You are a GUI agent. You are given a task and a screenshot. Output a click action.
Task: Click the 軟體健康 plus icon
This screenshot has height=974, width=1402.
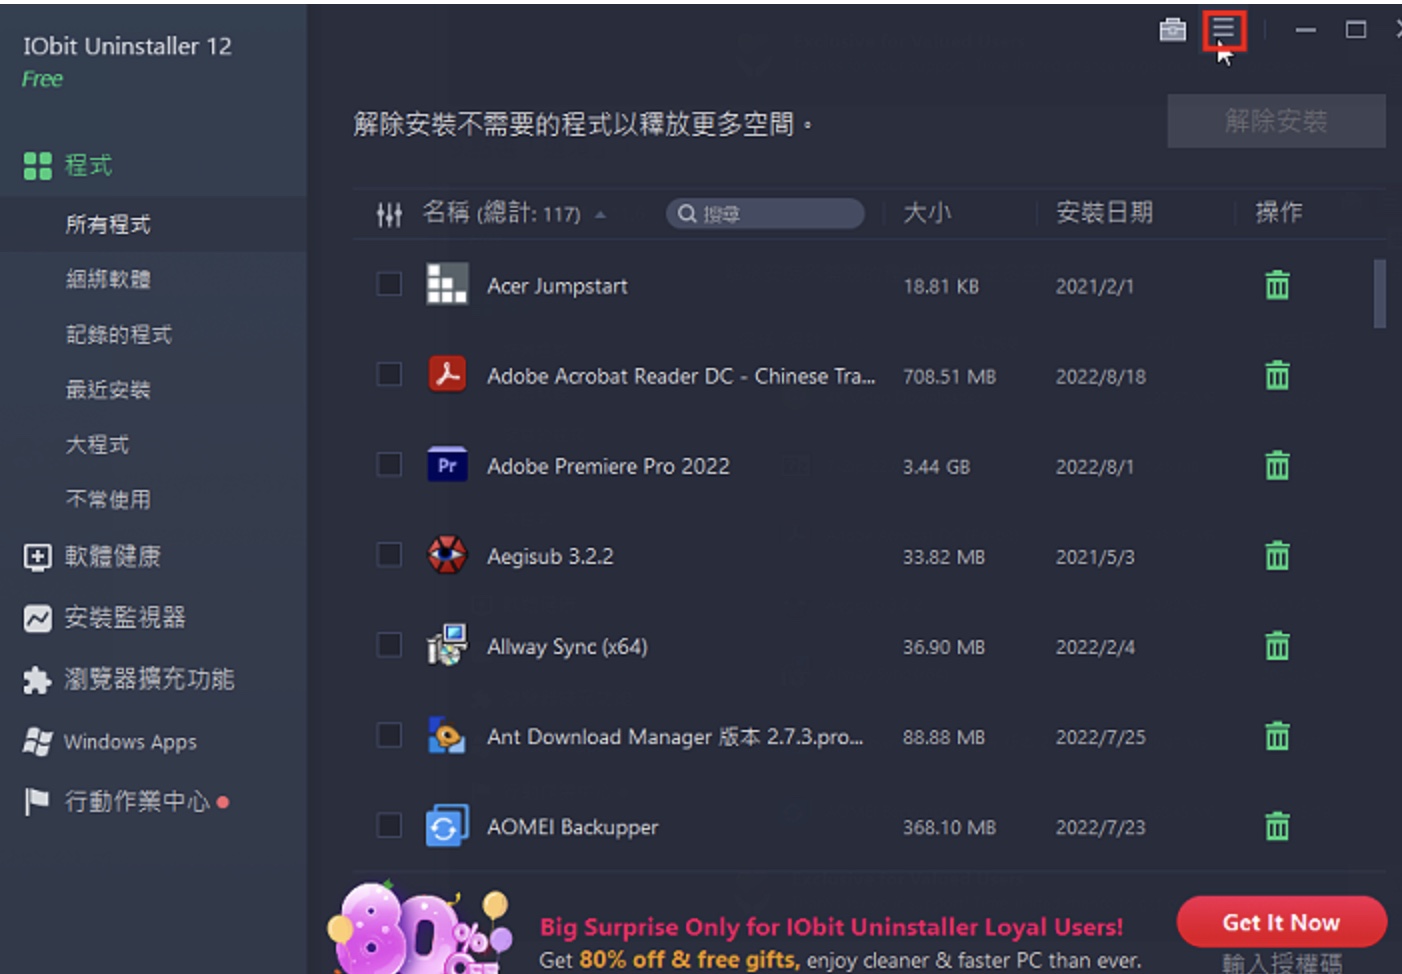[37, 557]
